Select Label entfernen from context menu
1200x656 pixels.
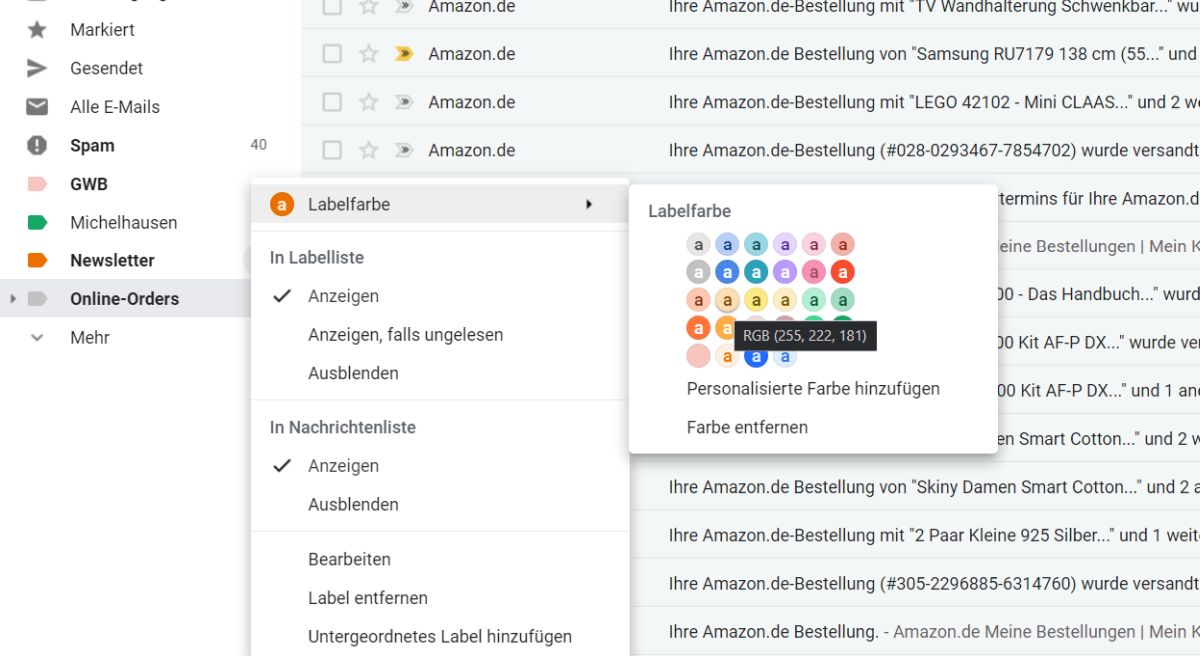coord(367,598)
